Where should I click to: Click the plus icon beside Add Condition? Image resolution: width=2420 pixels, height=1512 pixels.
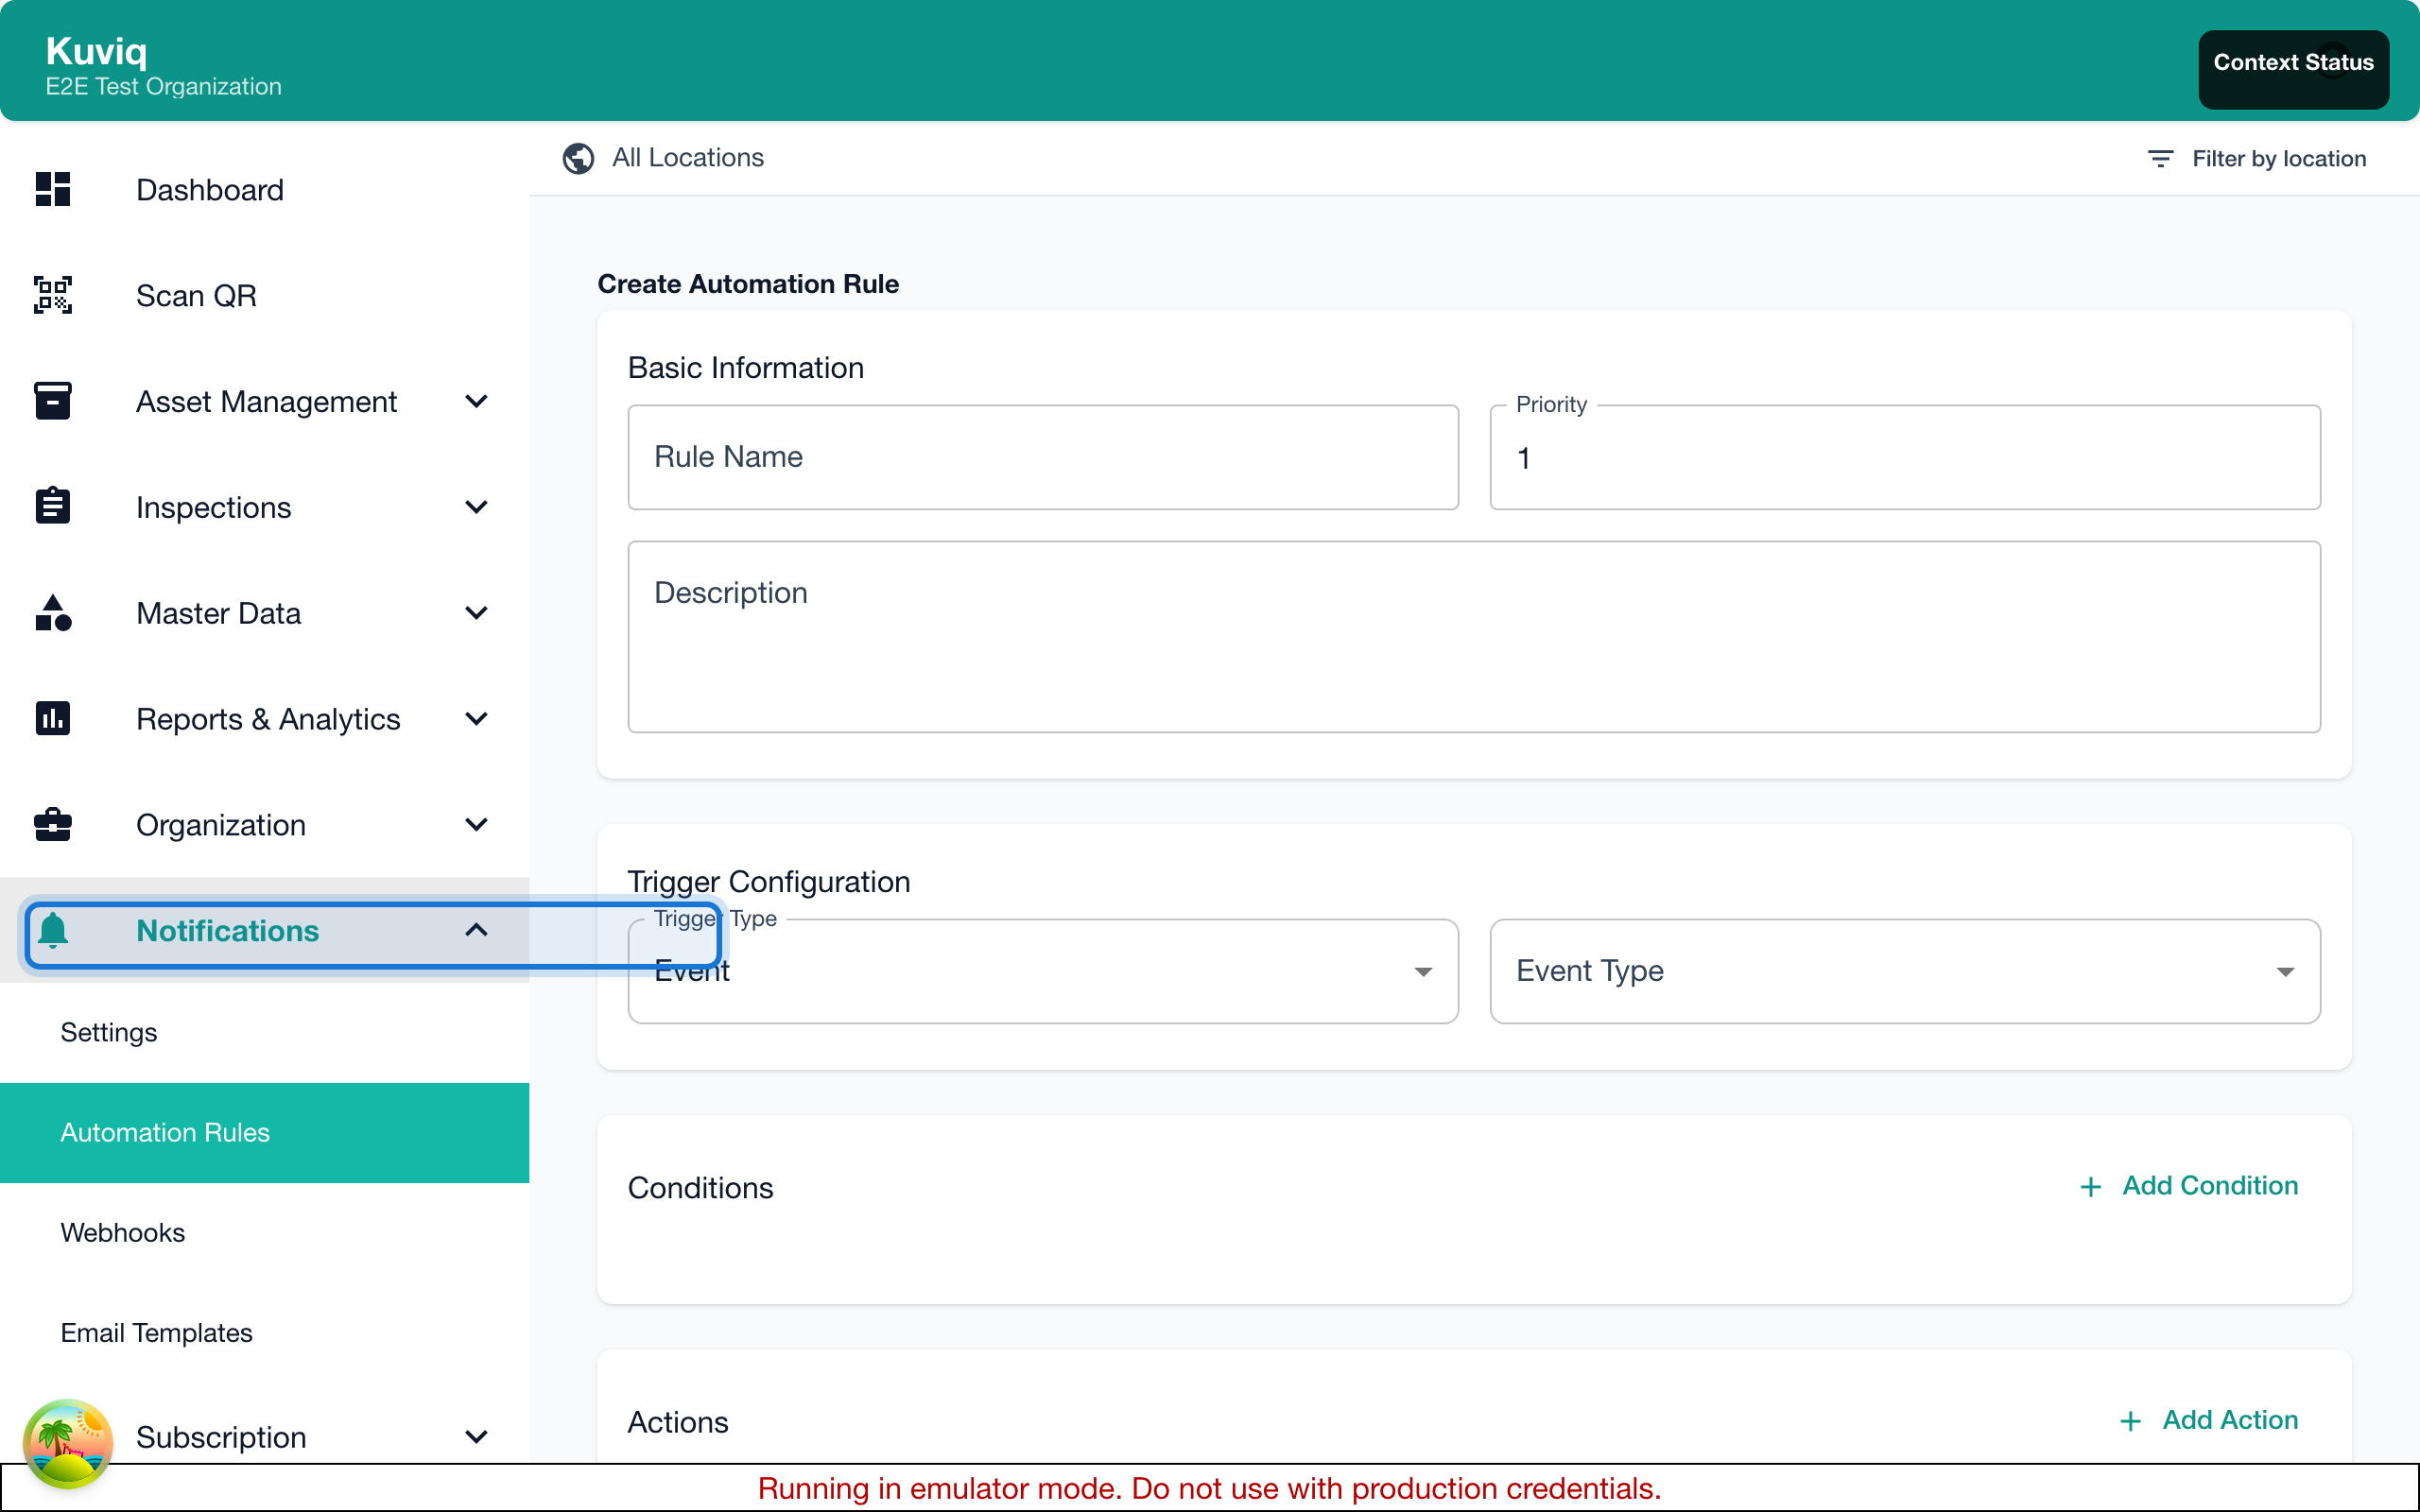[x=2090, y=1186]
